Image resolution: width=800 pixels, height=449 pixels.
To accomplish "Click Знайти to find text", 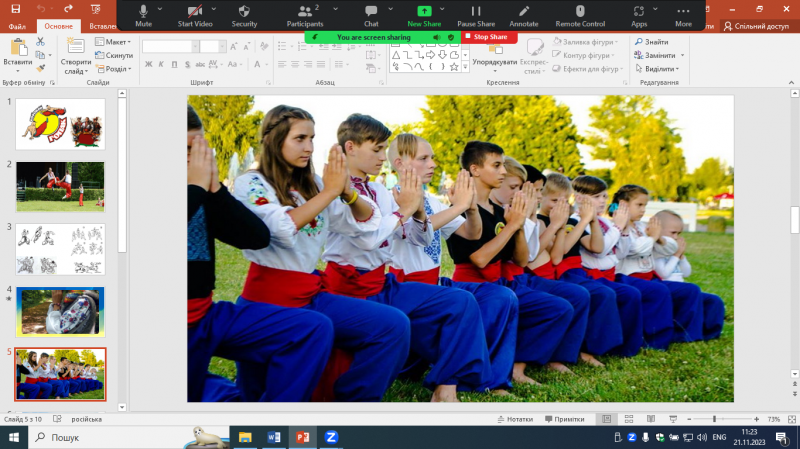I will 652,42.
